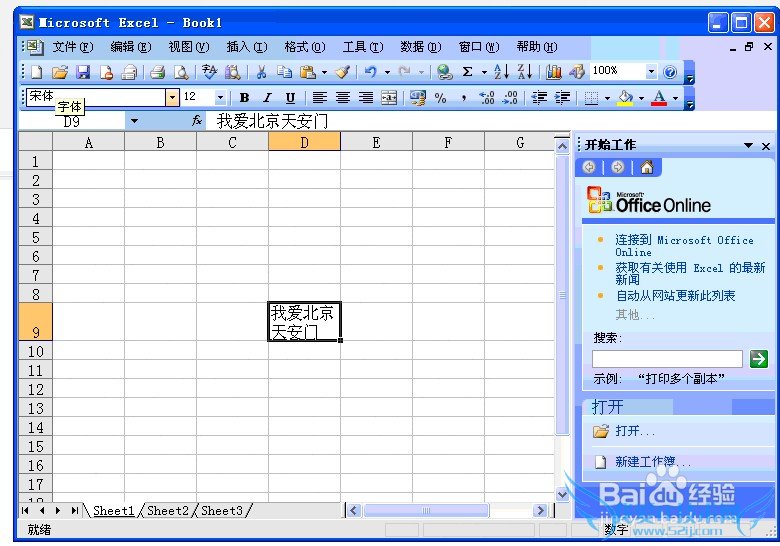Click the task pane search input box
The height and width of the screenshot is (546, 780).
click(x=667, y=359)
